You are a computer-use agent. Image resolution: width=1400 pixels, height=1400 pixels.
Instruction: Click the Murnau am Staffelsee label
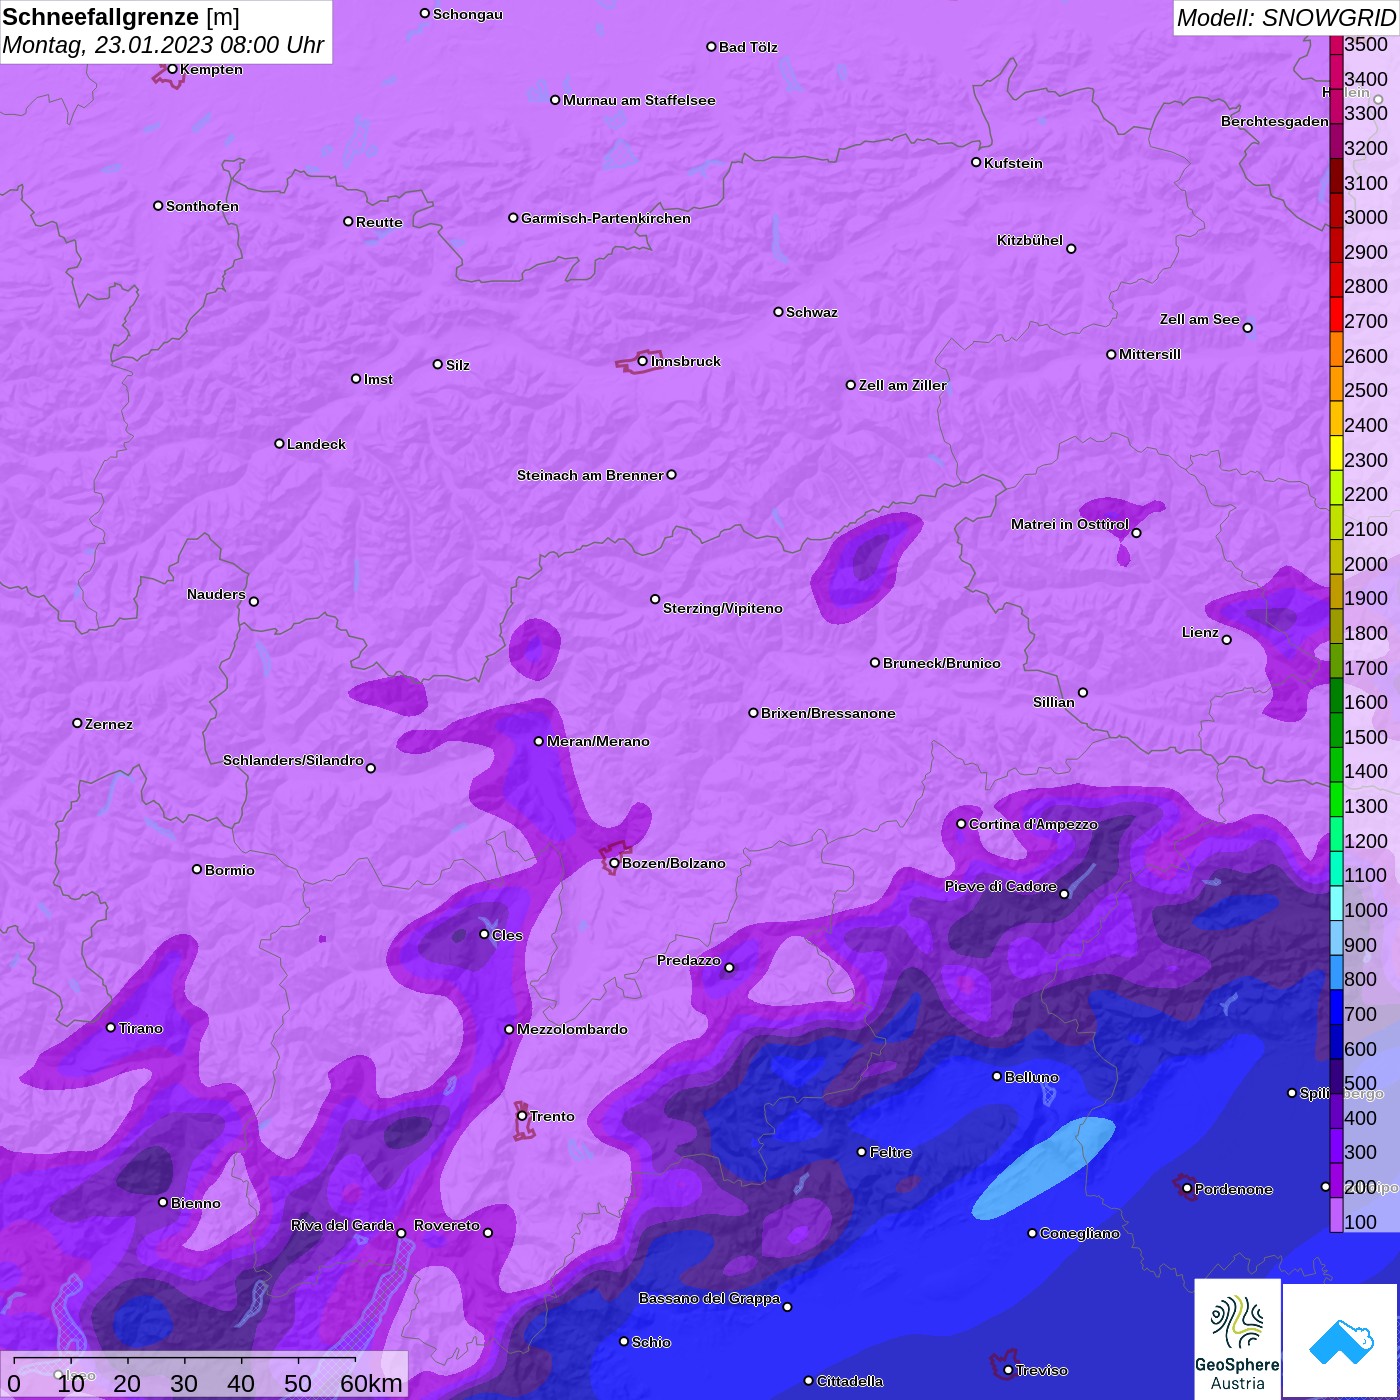tap(639, 100)
